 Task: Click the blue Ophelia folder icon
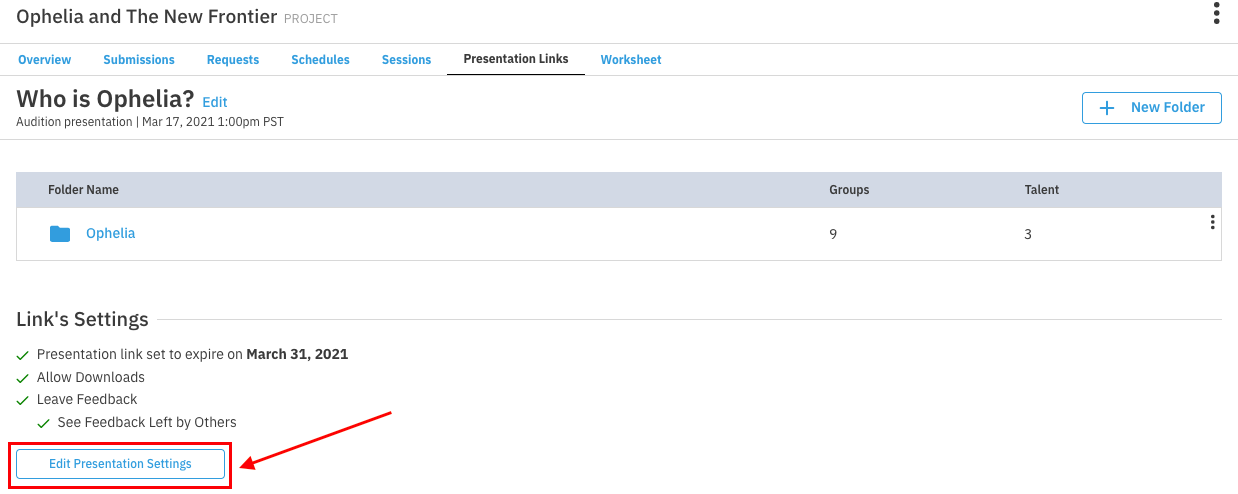[60, 234]
